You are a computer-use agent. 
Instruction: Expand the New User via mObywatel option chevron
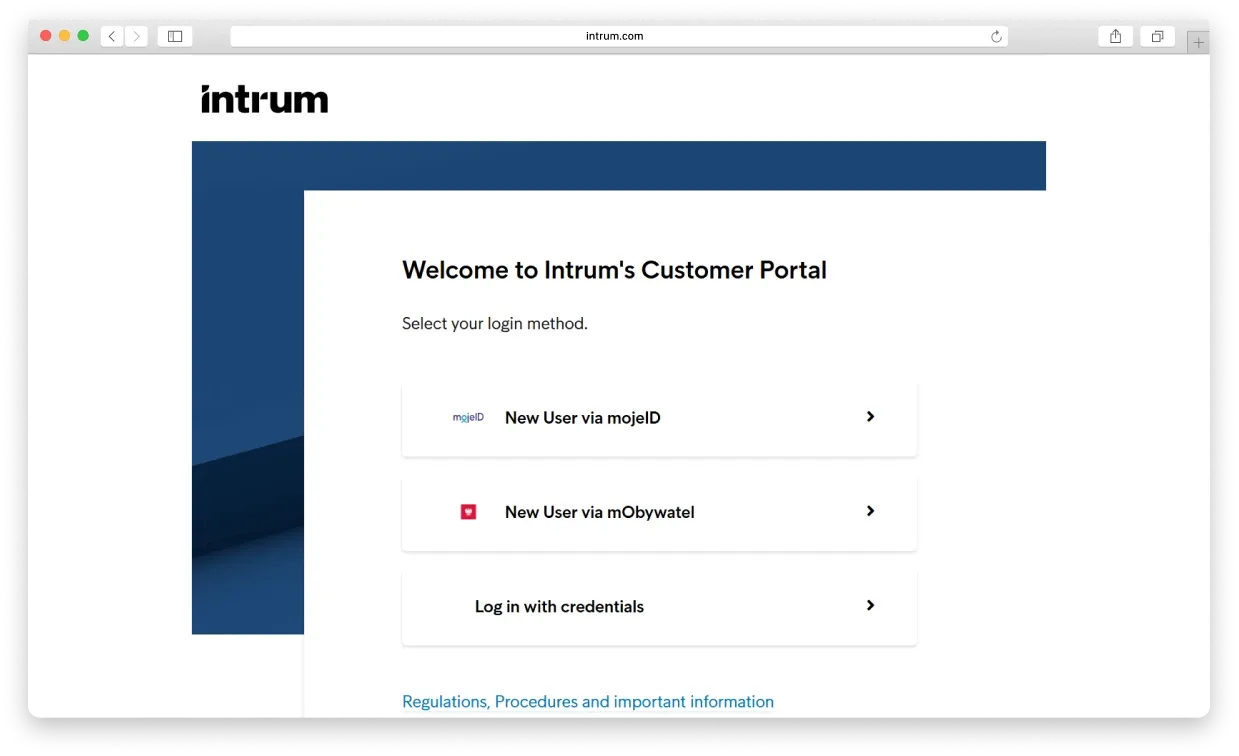(x=869, y=511)
